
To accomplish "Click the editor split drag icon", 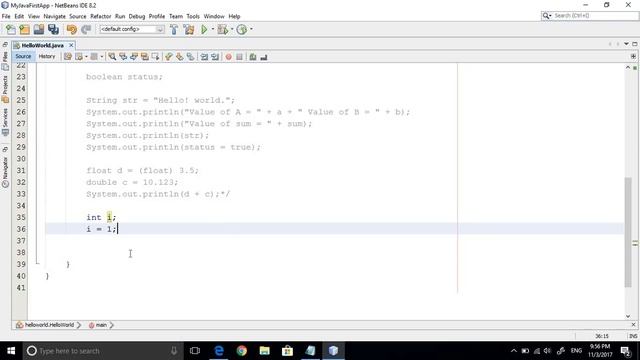I will coord(633,56).
